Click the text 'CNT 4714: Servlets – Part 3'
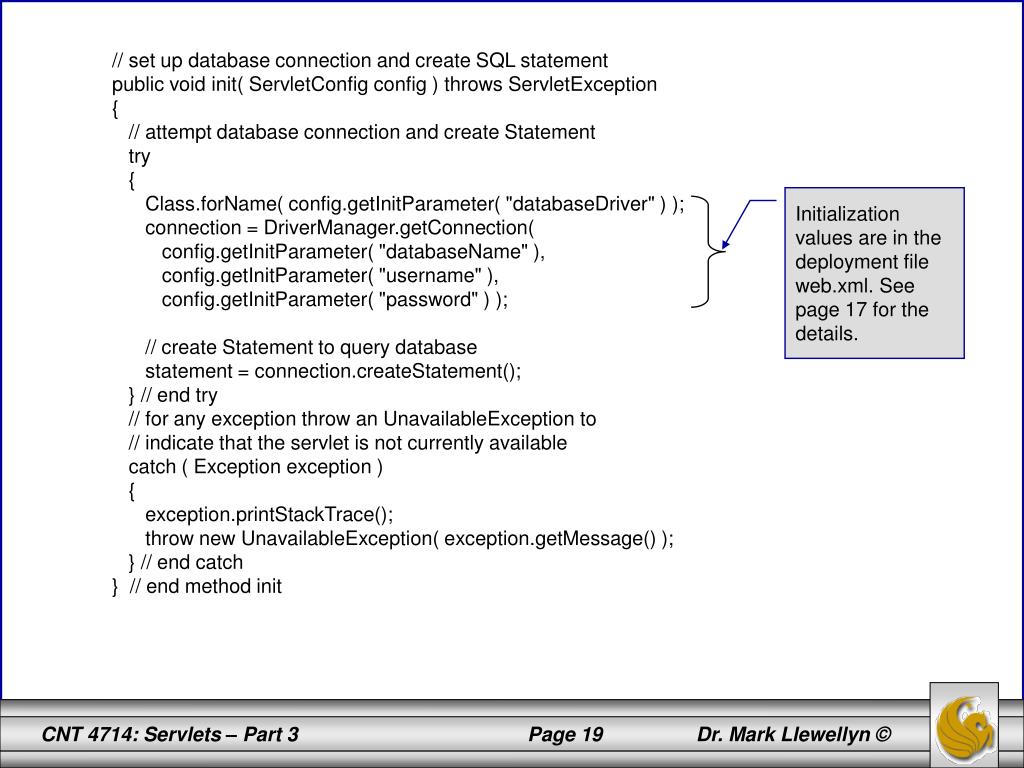1024x768 pixels. click(x=170, y=734)
